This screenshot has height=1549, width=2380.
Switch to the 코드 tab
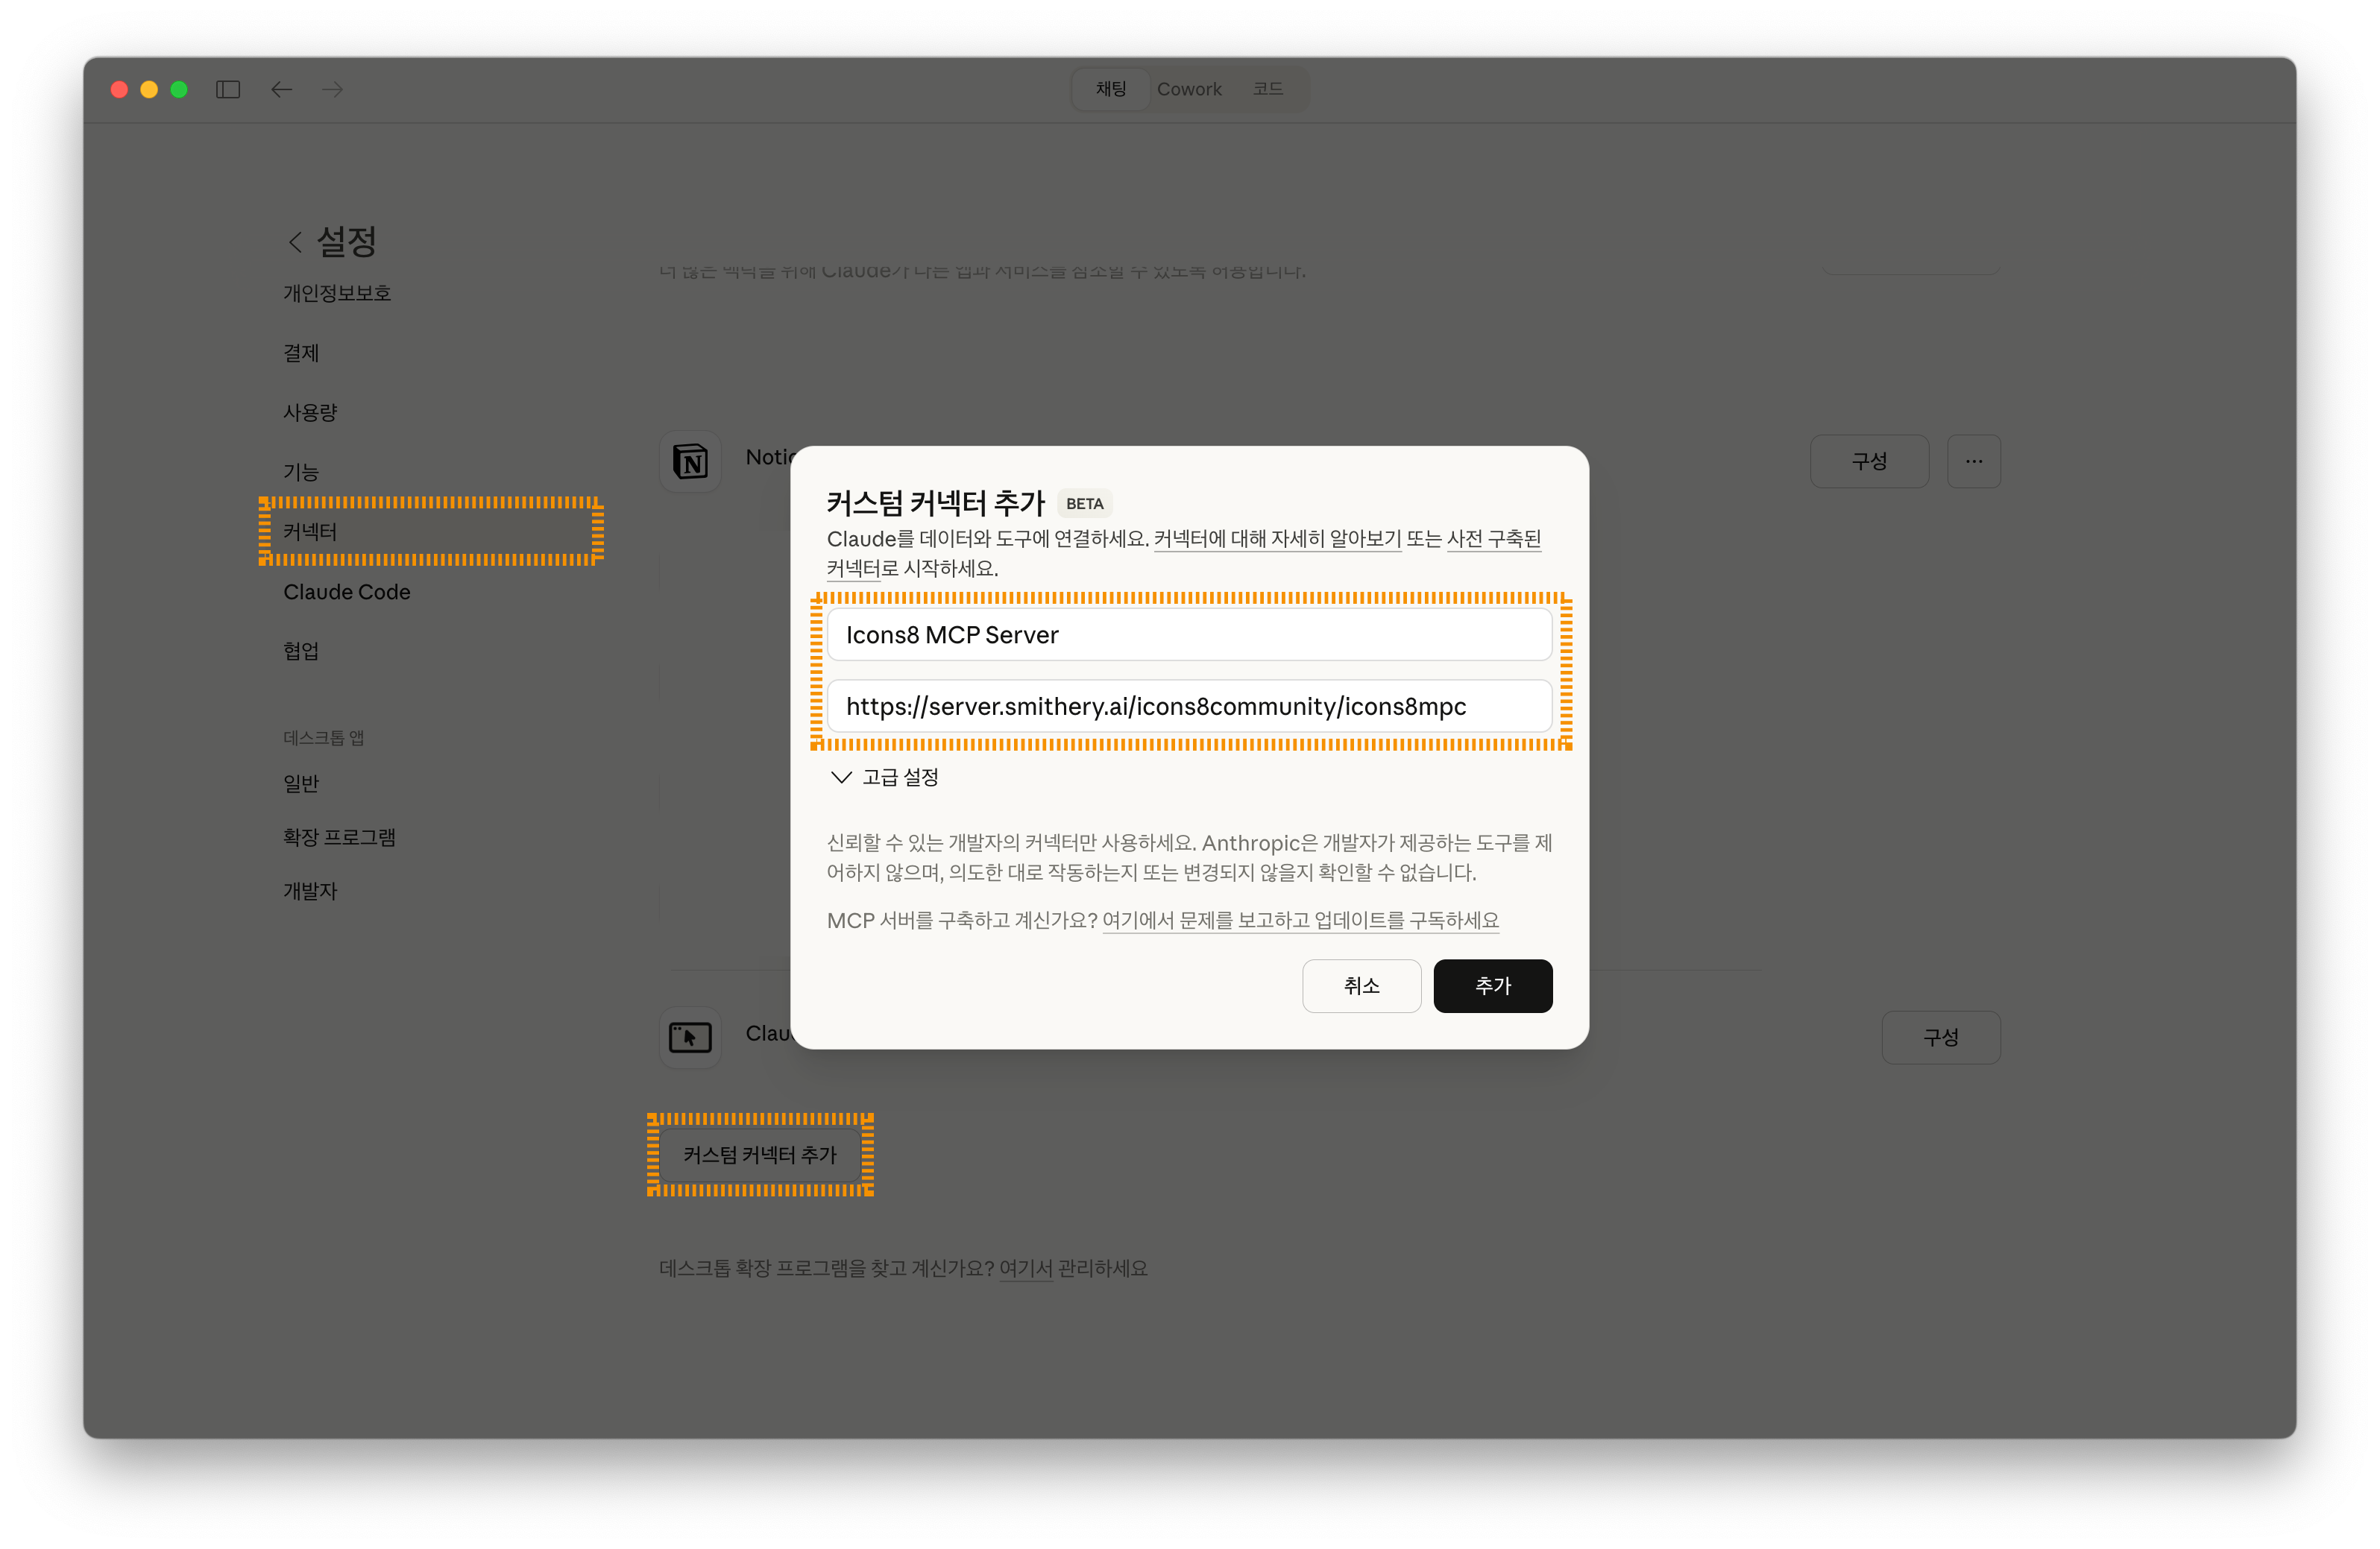[1267, 89]
